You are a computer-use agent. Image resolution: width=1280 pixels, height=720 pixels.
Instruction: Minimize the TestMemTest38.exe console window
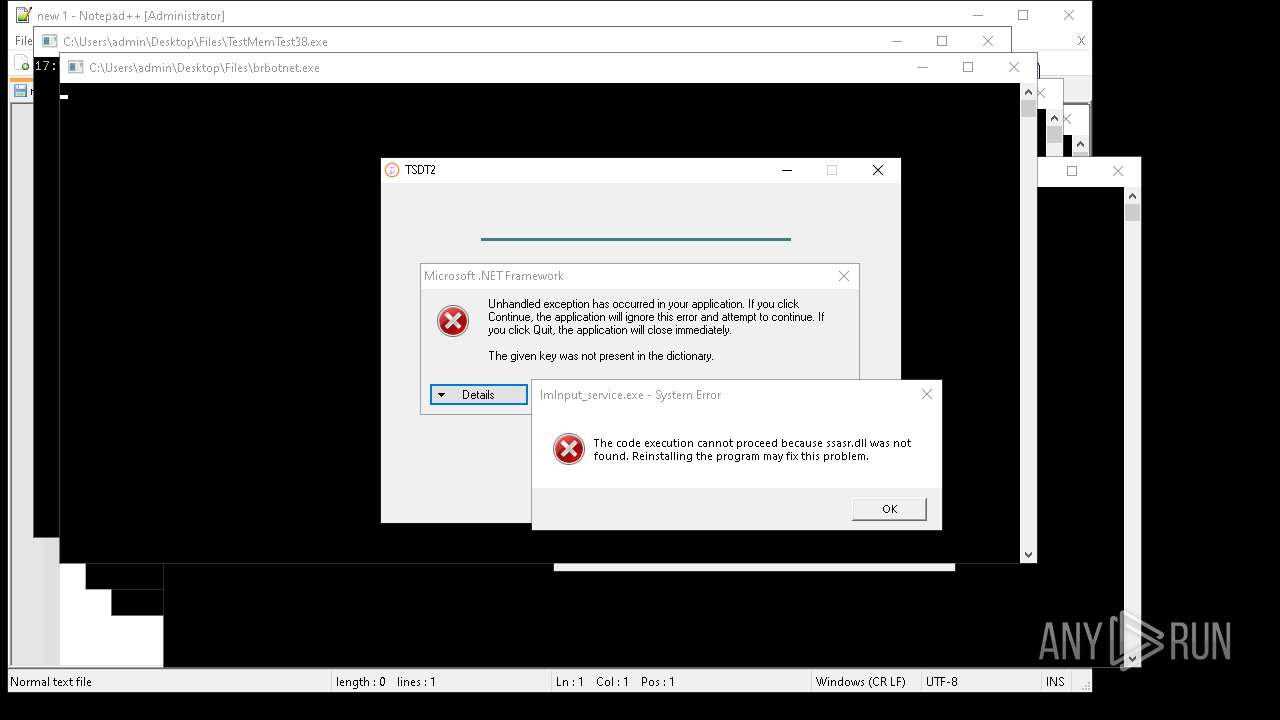coord(896,41)
